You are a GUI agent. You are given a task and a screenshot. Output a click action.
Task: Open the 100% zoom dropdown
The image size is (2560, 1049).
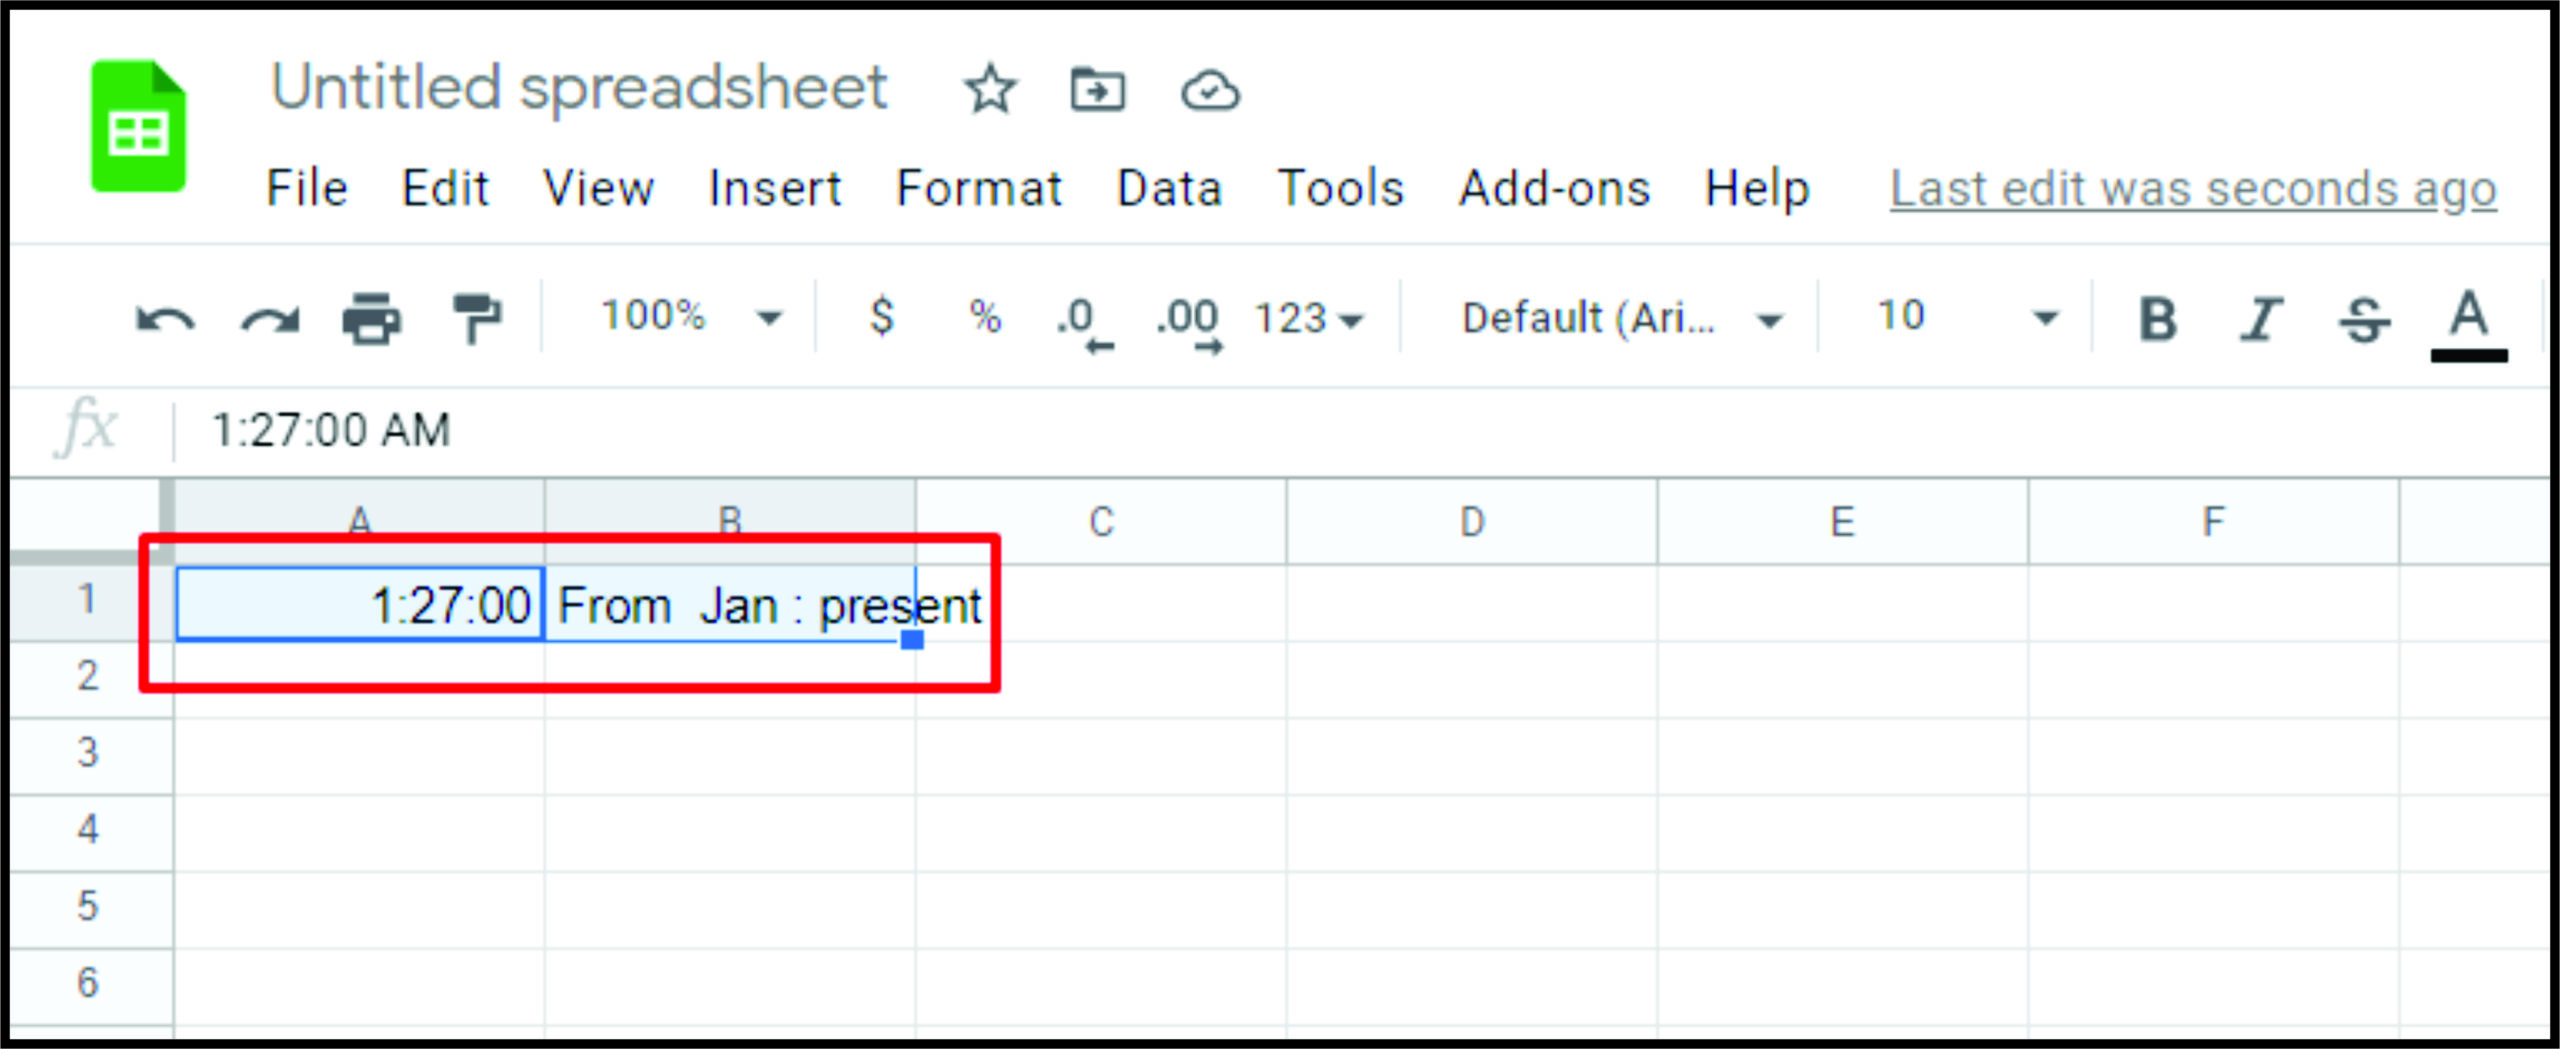690,317
